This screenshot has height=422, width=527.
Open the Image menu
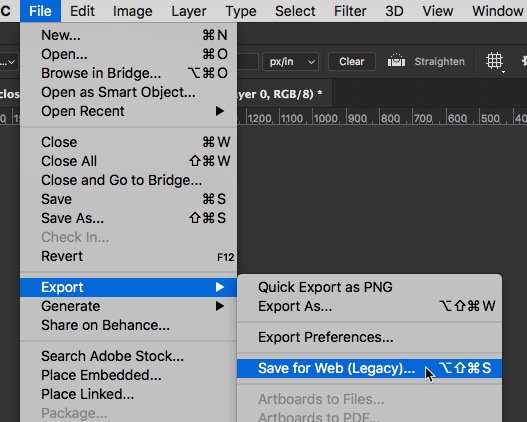(x=132, y=11)
